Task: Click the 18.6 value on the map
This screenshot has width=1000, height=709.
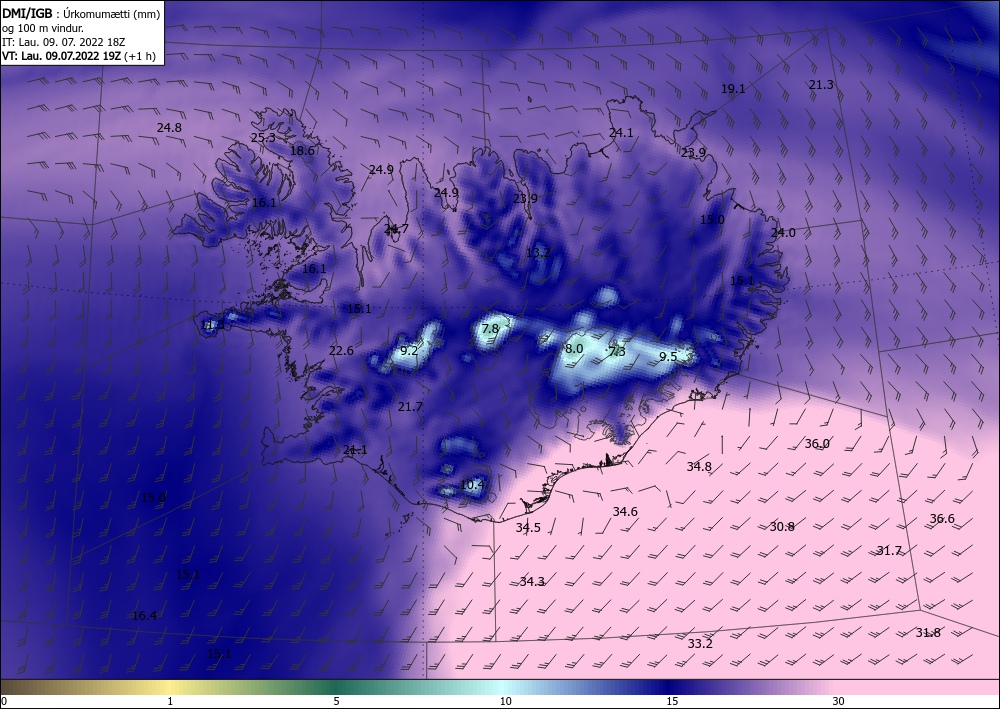Action: click(x=302, y=151)
